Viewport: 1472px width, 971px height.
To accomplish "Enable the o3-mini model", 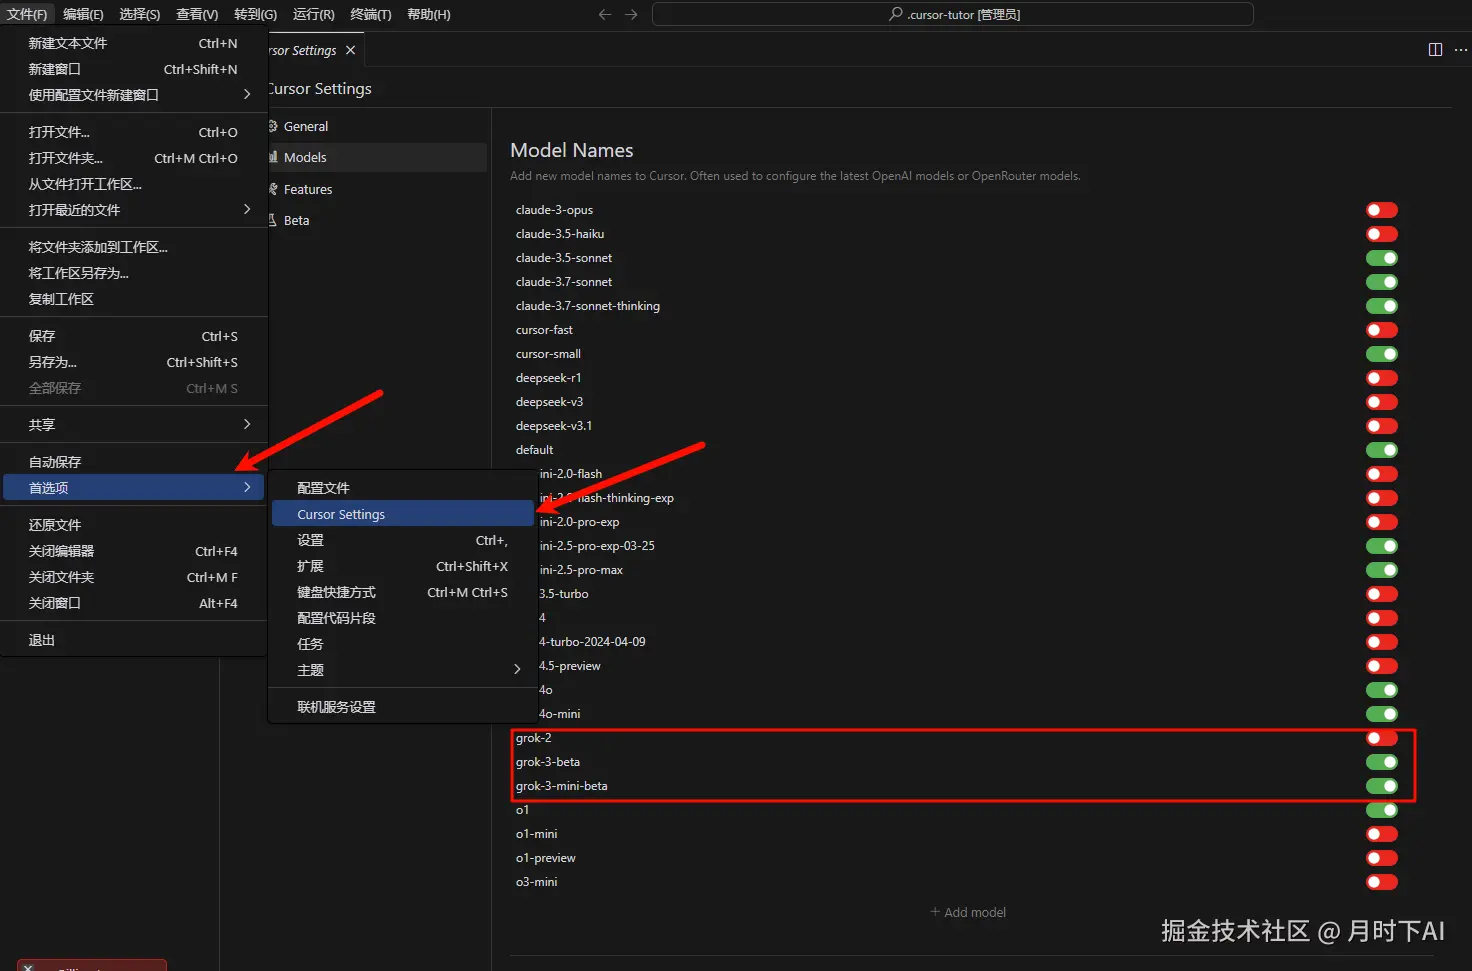I will coord(1382,882).
